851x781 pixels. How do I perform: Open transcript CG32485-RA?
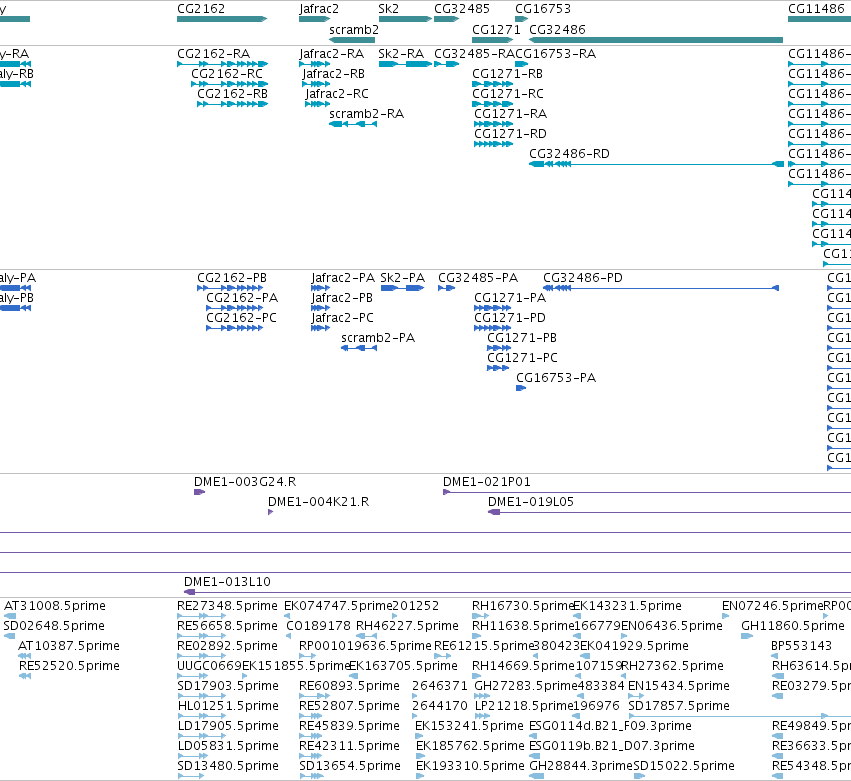point(447,64)
